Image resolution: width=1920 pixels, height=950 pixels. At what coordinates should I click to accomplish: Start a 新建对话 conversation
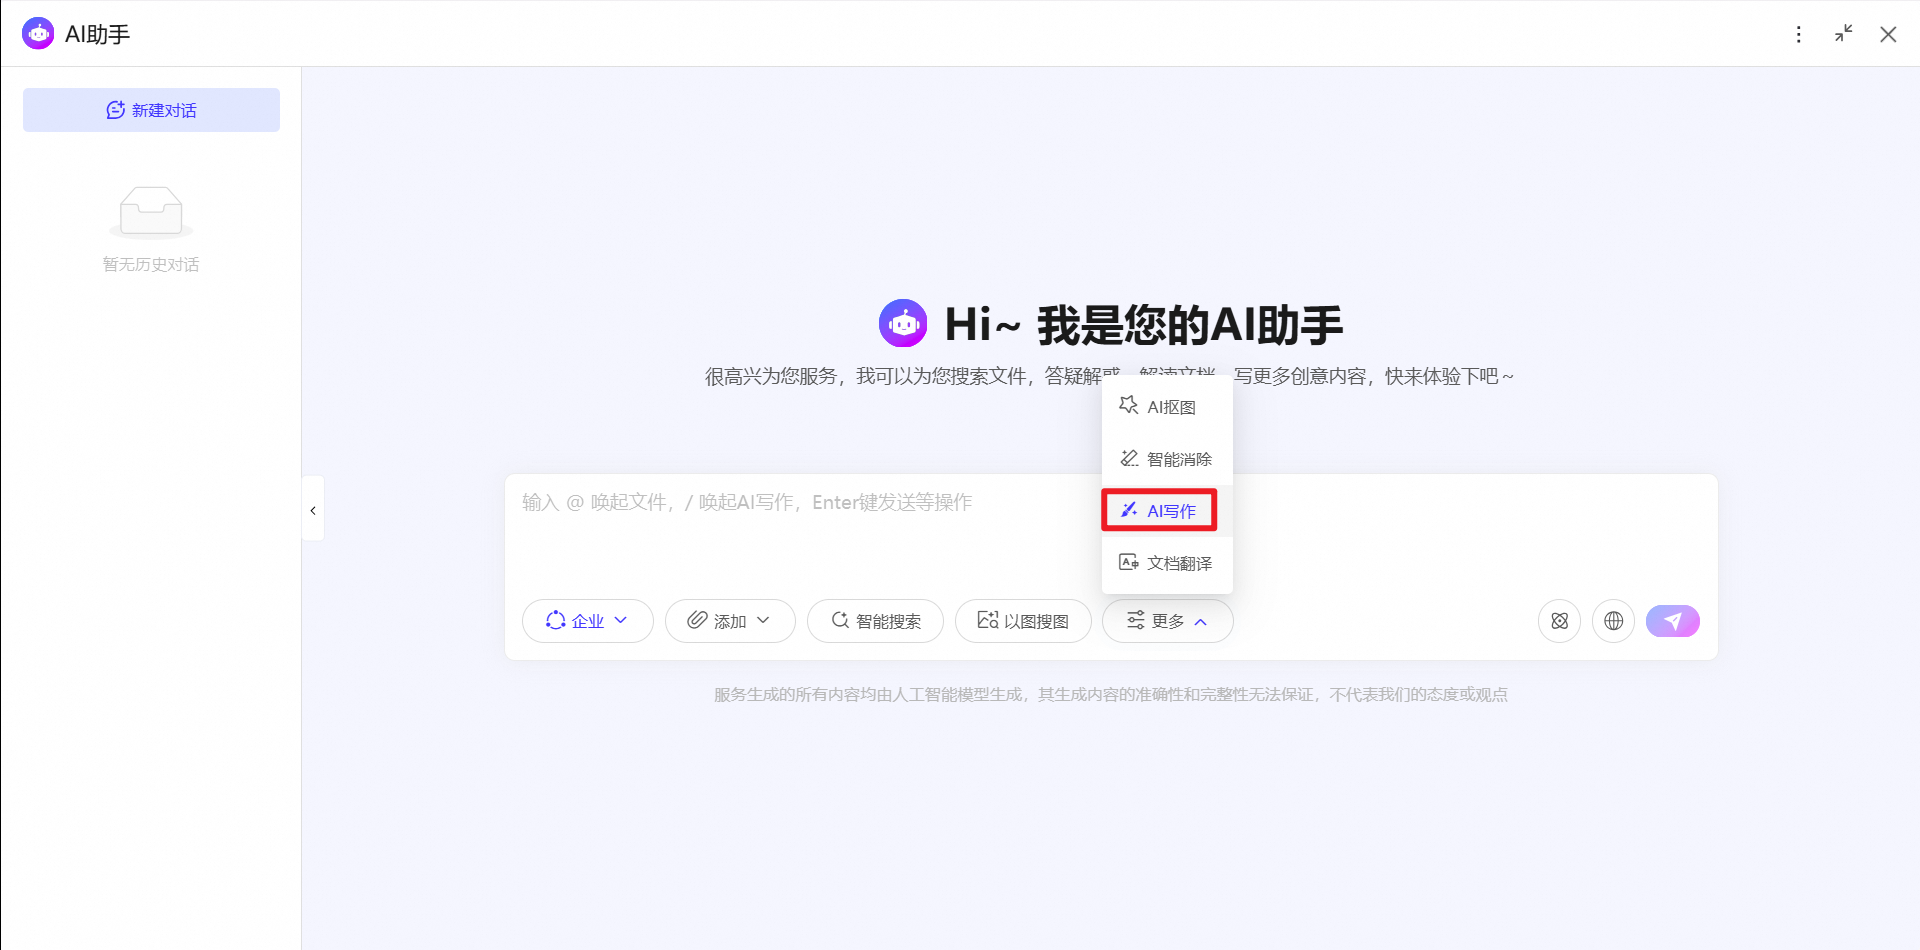(151, 110)
